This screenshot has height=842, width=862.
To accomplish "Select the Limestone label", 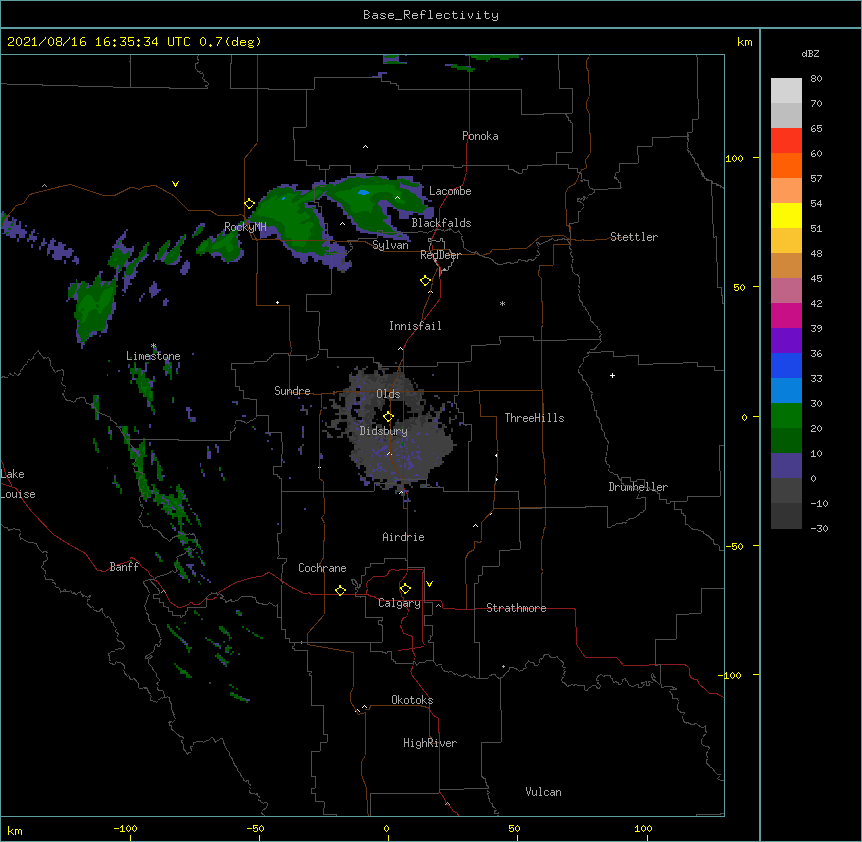I will tap(153, 356).
